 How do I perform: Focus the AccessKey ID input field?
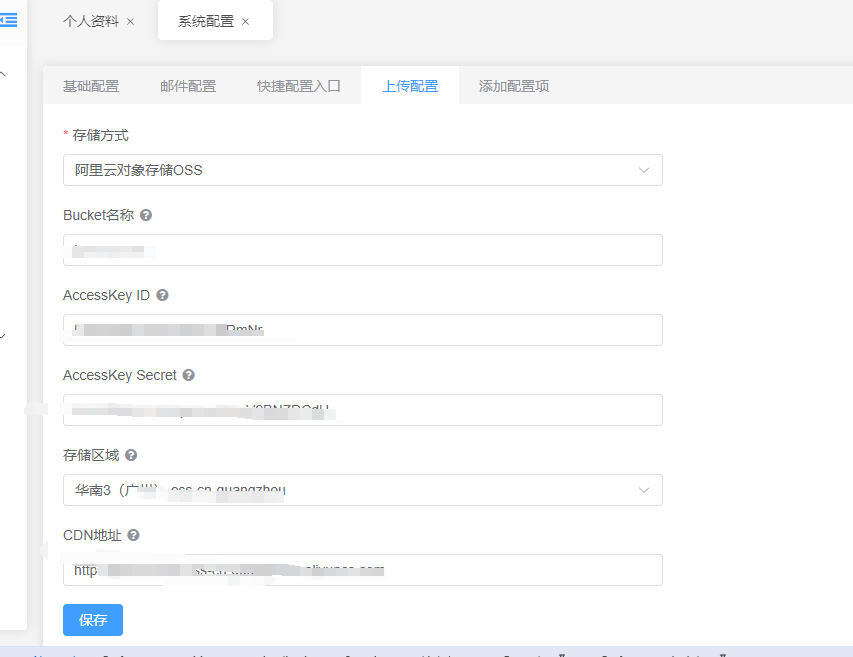[363, 330]
